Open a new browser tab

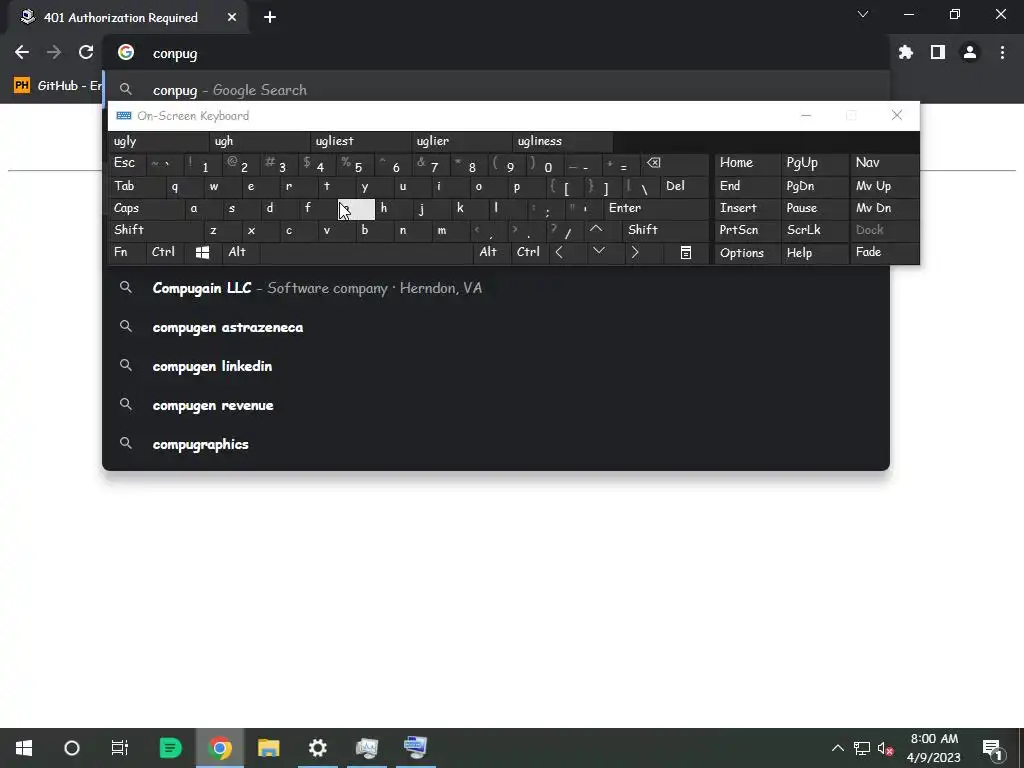(270, 18)
